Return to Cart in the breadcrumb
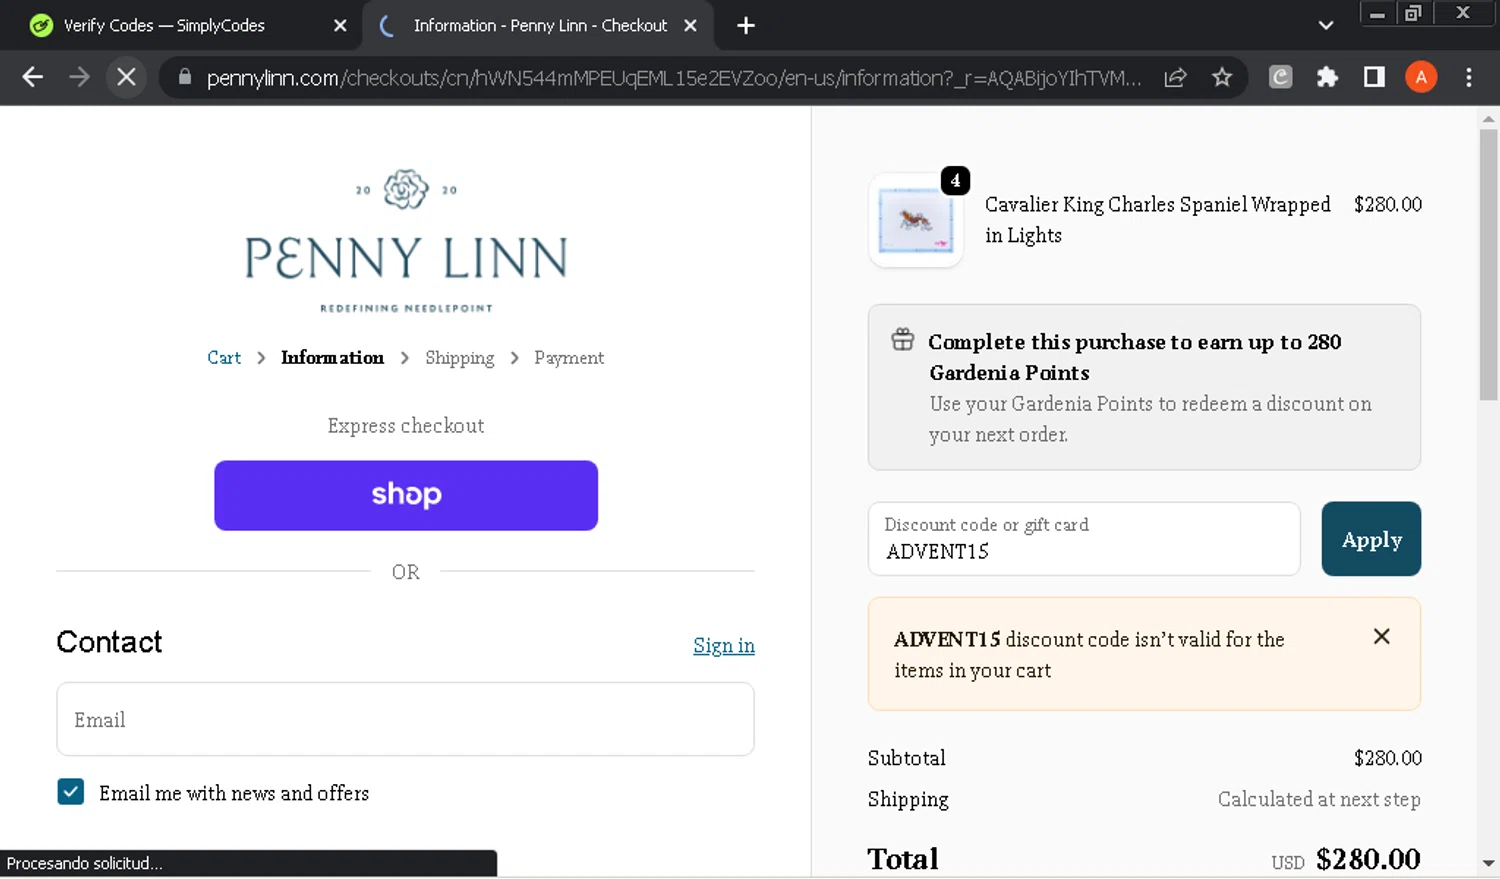Screen dimensions: 1500x879 tap(224, 358)
